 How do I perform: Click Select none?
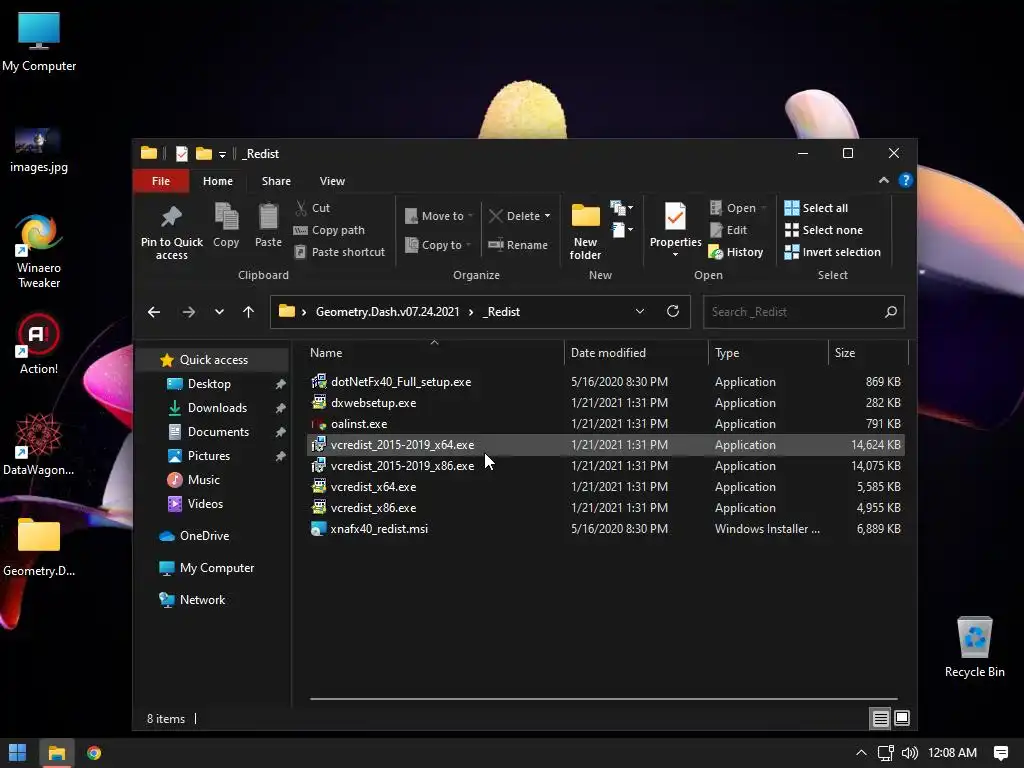coord(824,230)
